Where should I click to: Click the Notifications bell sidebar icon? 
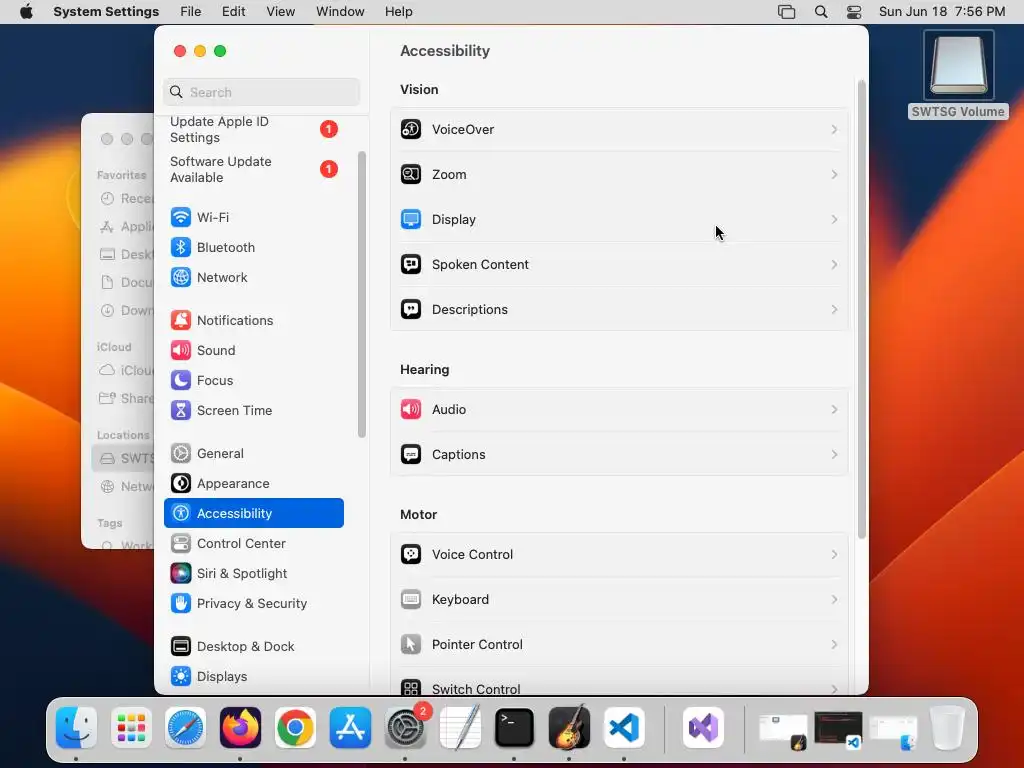pos(181,321)
